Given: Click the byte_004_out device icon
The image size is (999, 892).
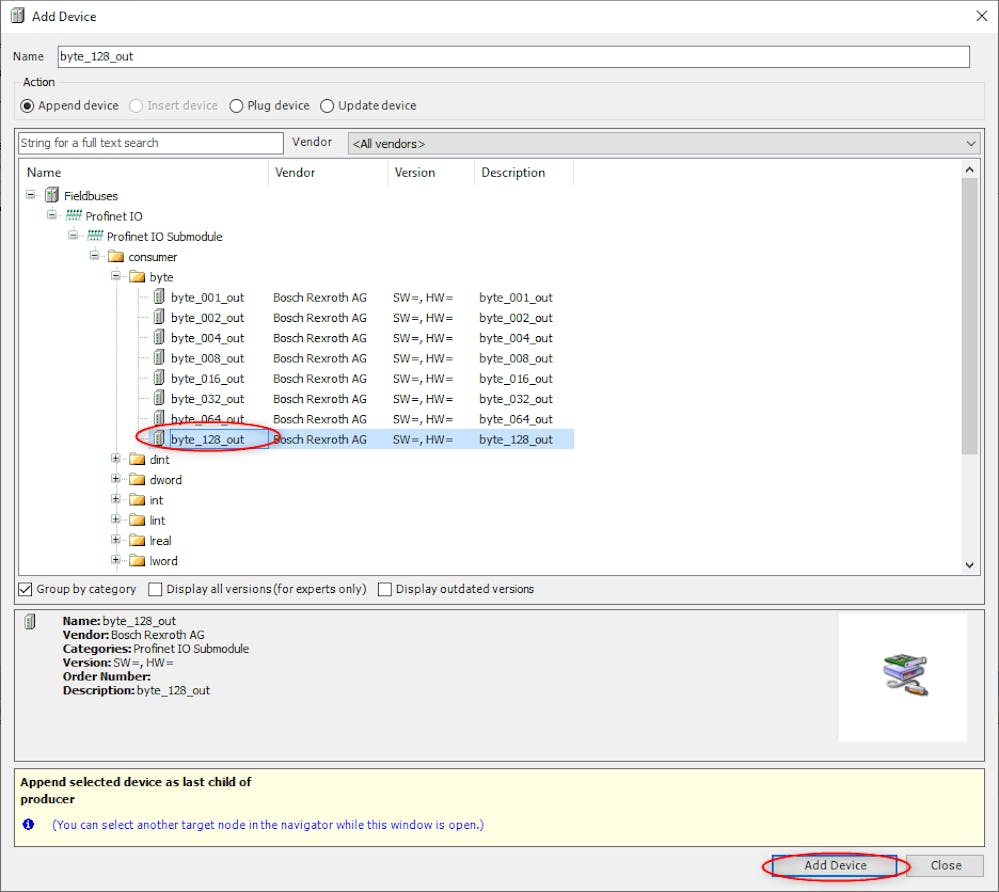Looking at the screenshot, I should tap(159, 337).
